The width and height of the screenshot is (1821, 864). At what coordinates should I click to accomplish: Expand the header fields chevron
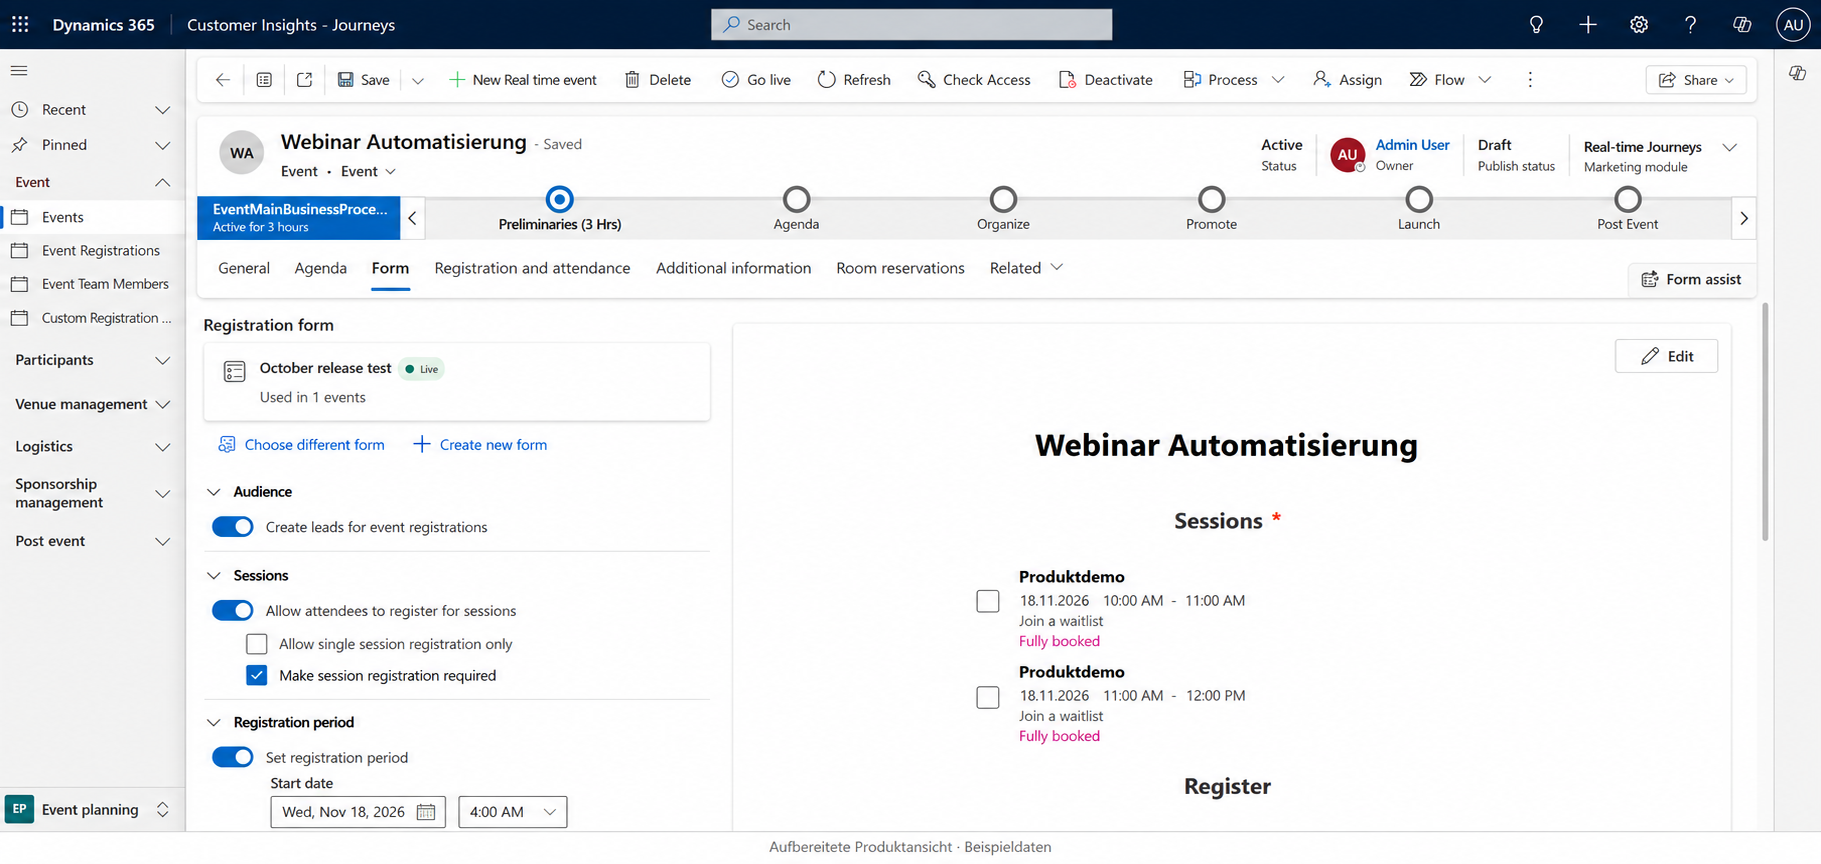(1730, 147)
